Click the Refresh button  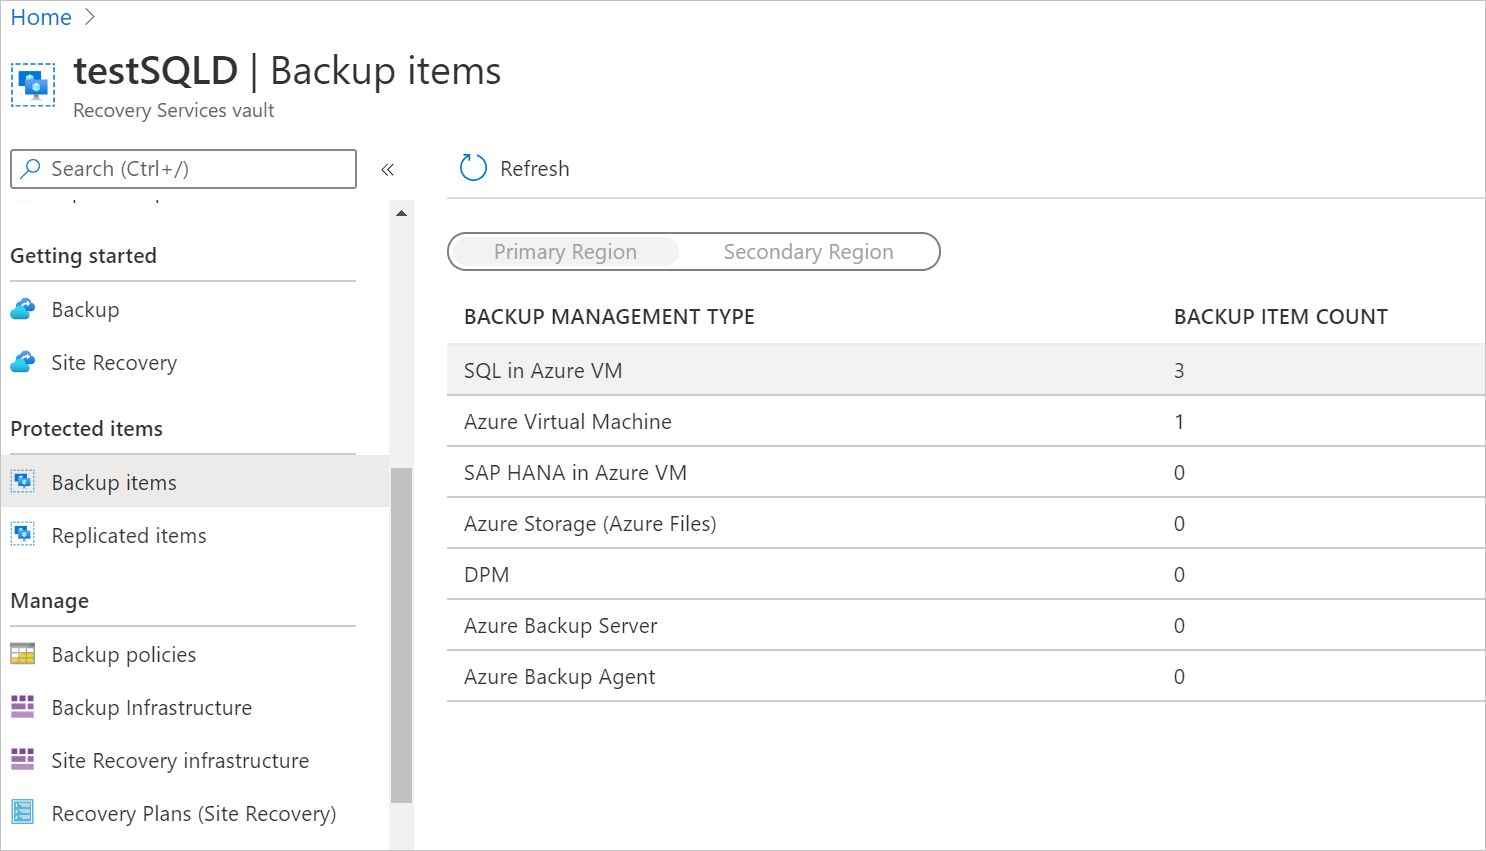(513, 168)
